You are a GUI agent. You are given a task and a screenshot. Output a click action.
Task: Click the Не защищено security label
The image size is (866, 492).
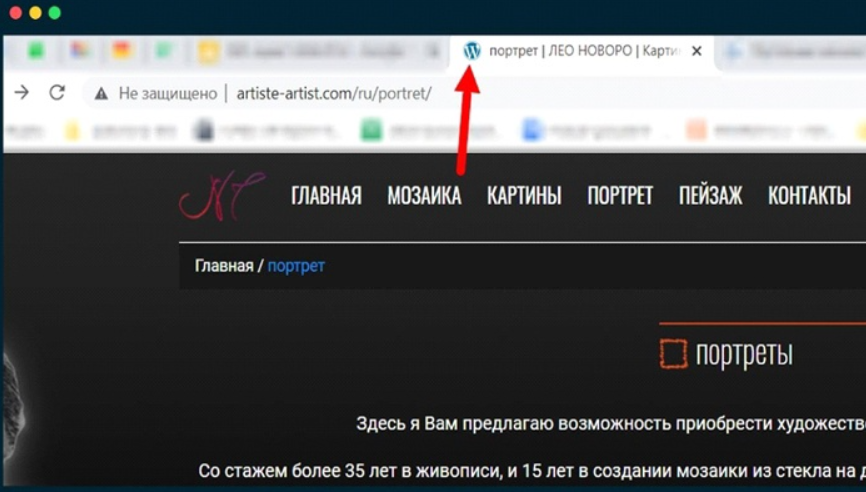168,94
